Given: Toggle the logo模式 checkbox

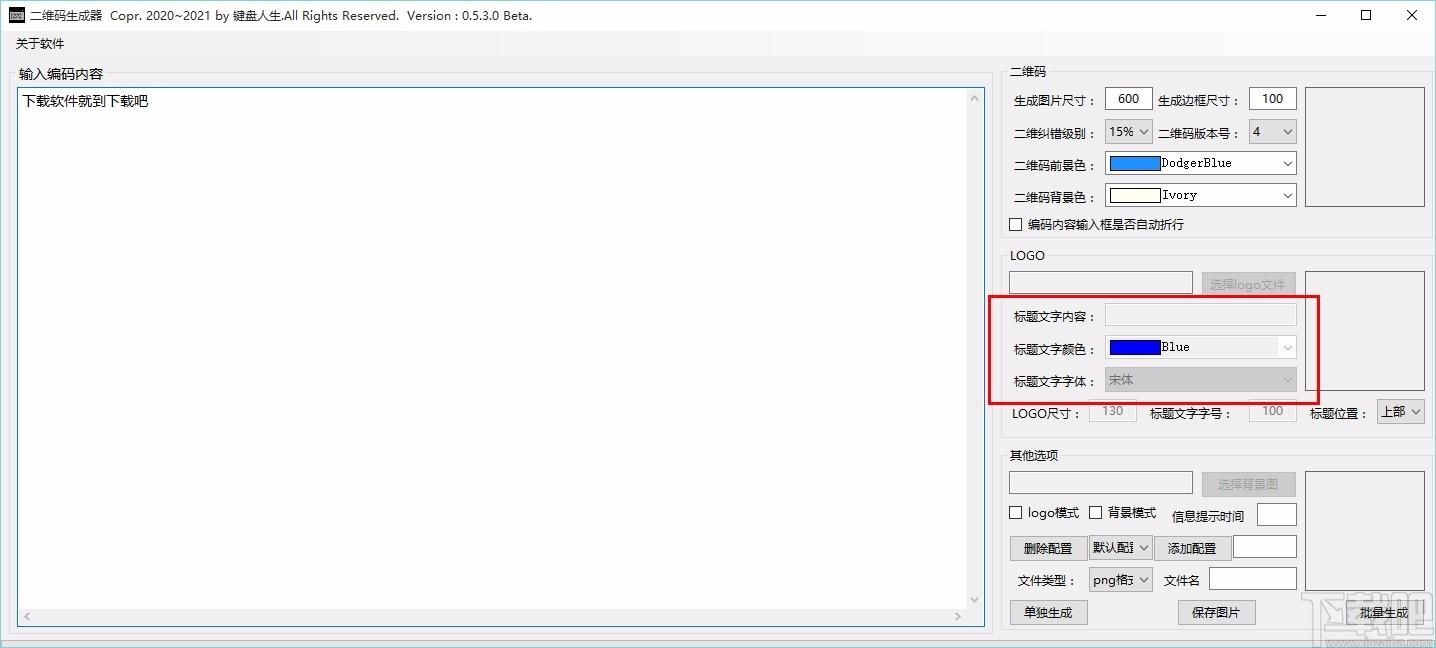Looking at the screenshot, I should point(1016,513).
